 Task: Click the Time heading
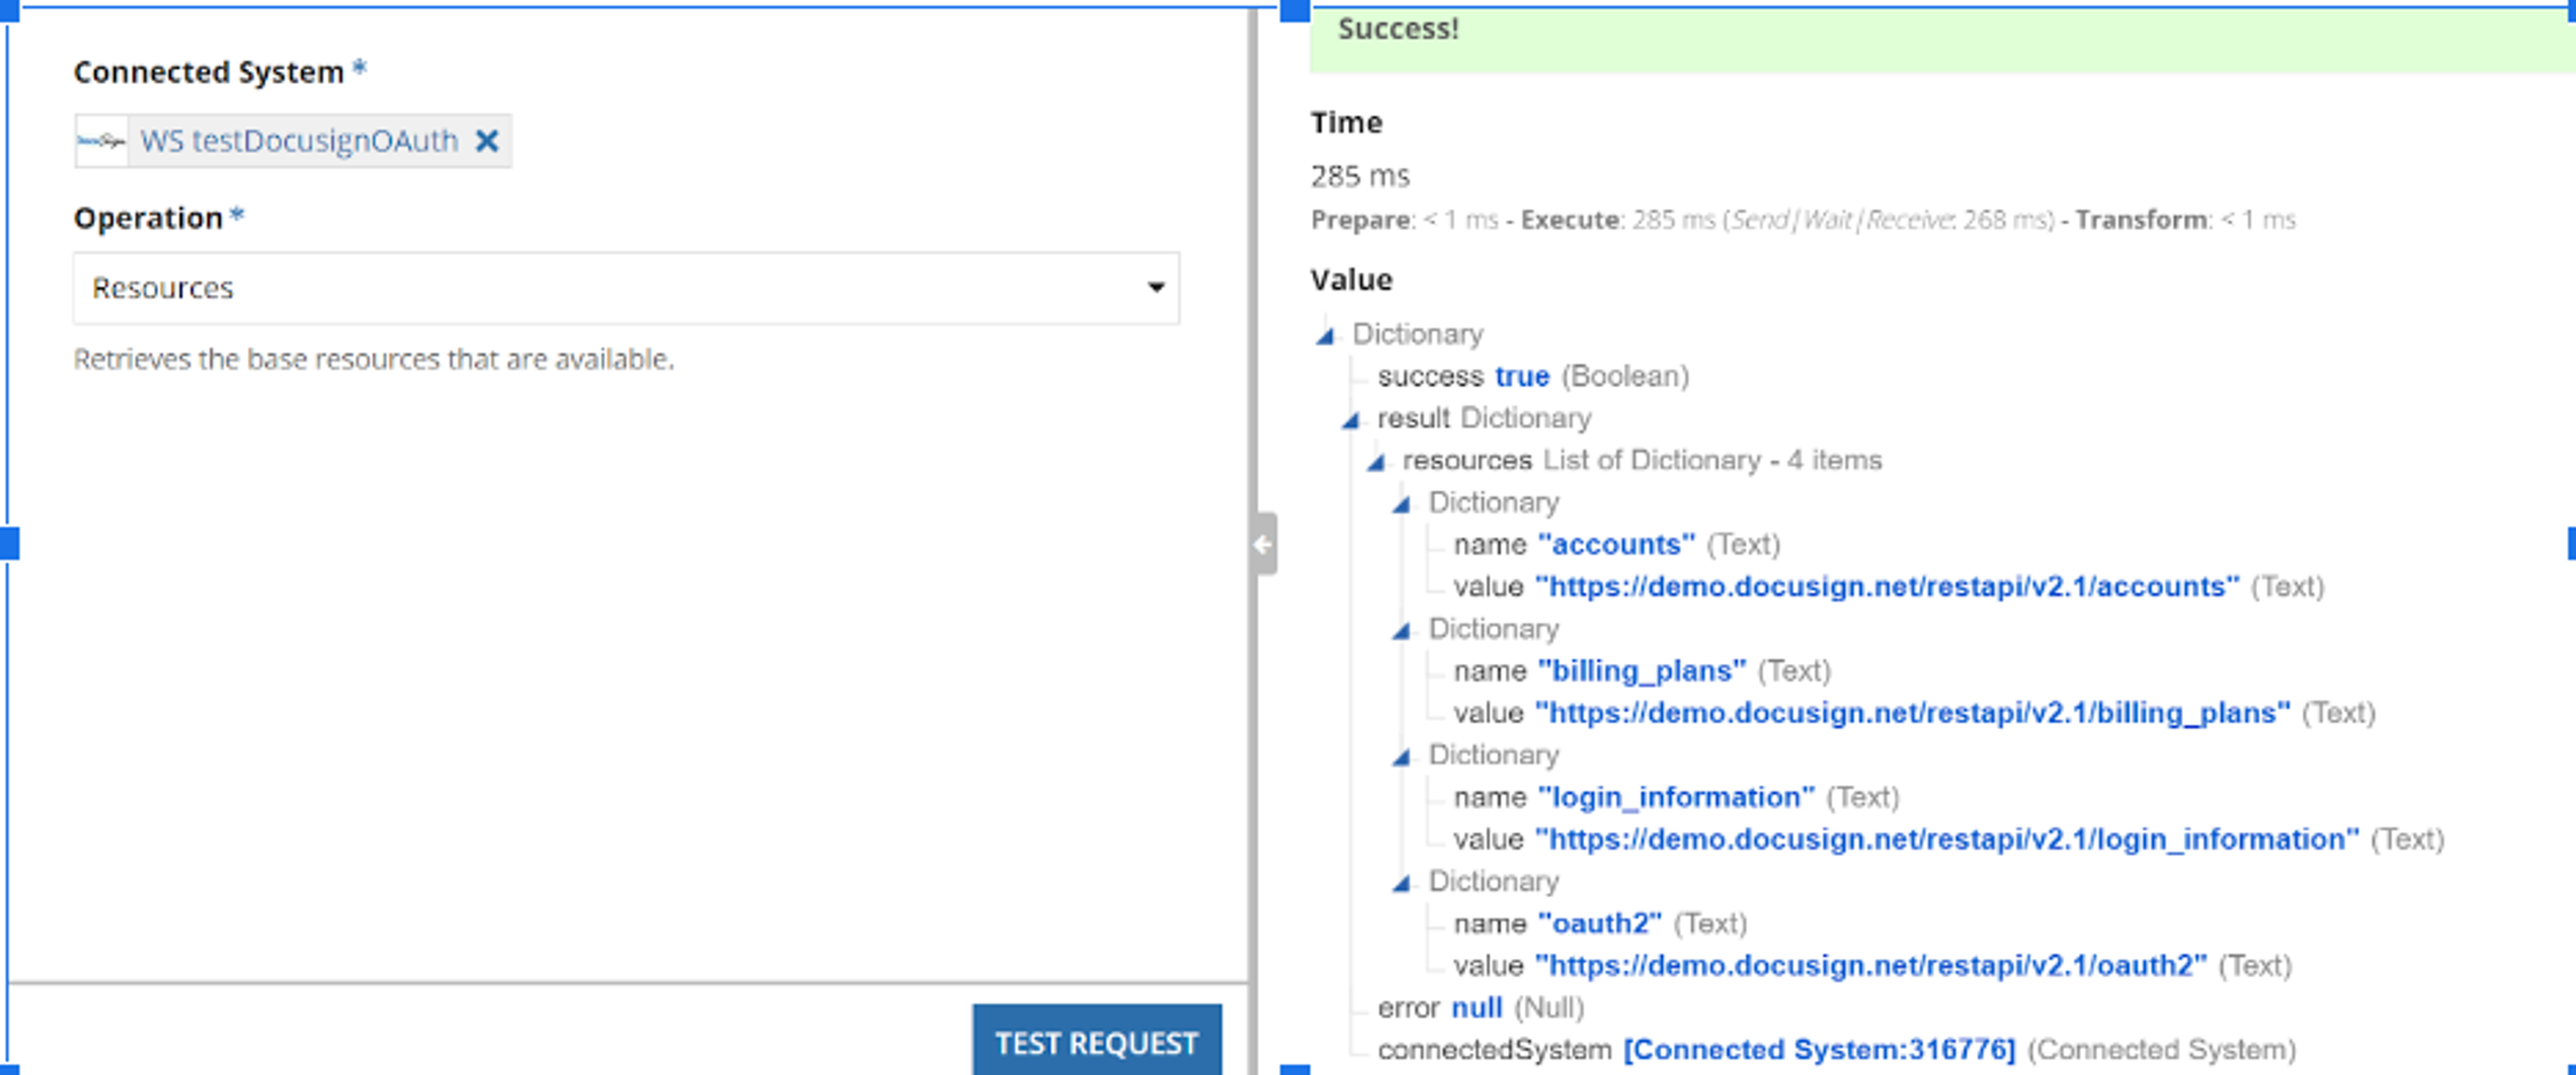pyautogui.click(x=1346, y=122)
